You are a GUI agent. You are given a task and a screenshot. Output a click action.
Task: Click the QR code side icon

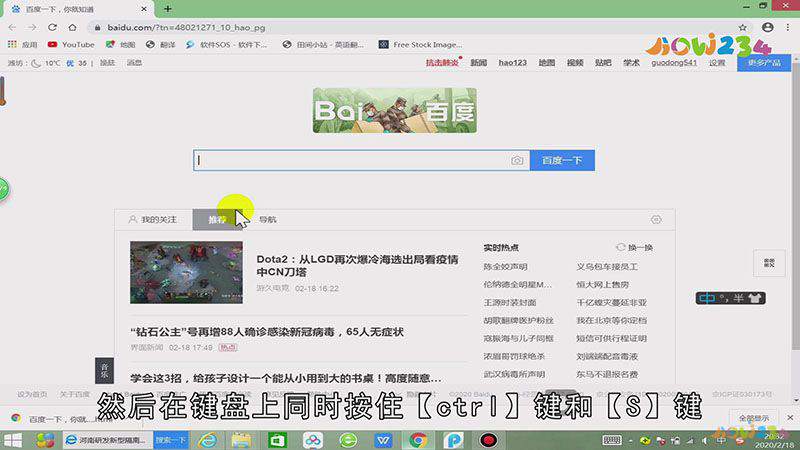pyautogui.click(x=769, y=263)
